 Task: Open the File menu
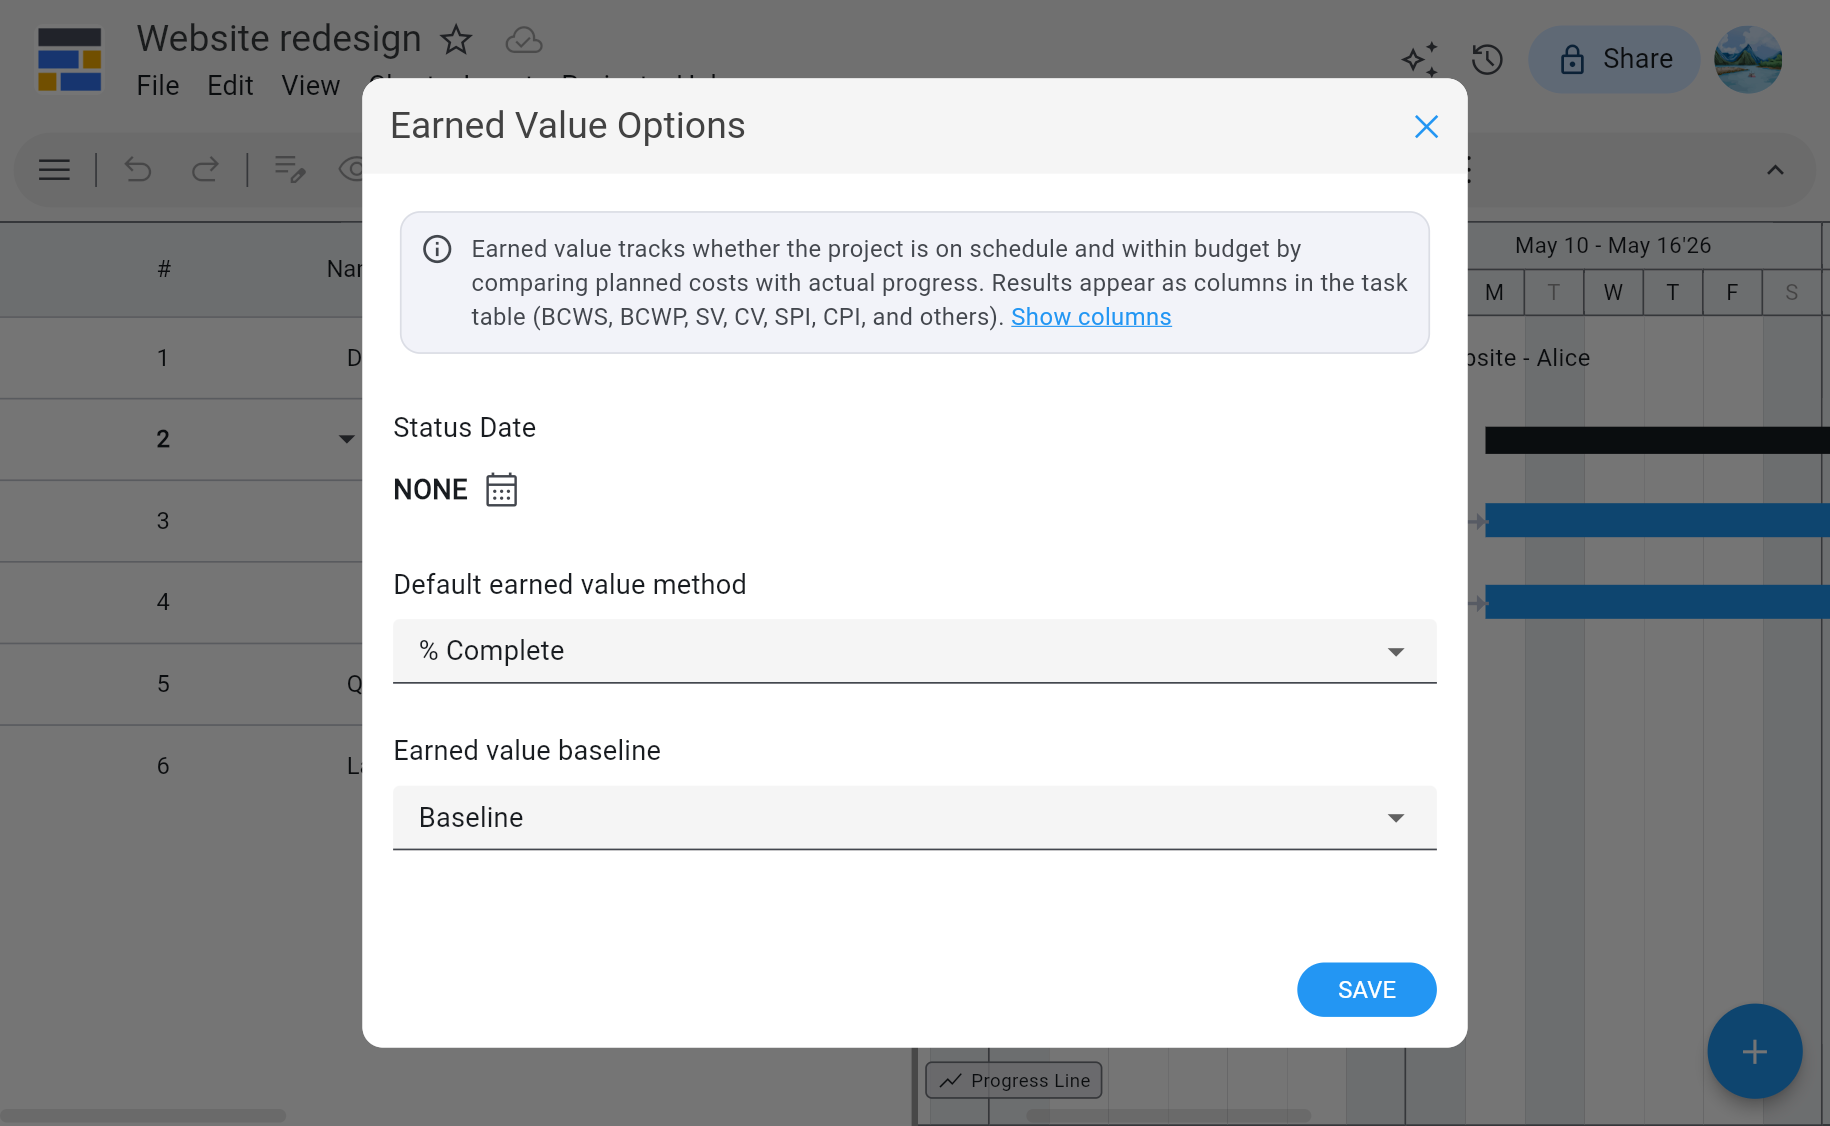(x=157, y=85)
